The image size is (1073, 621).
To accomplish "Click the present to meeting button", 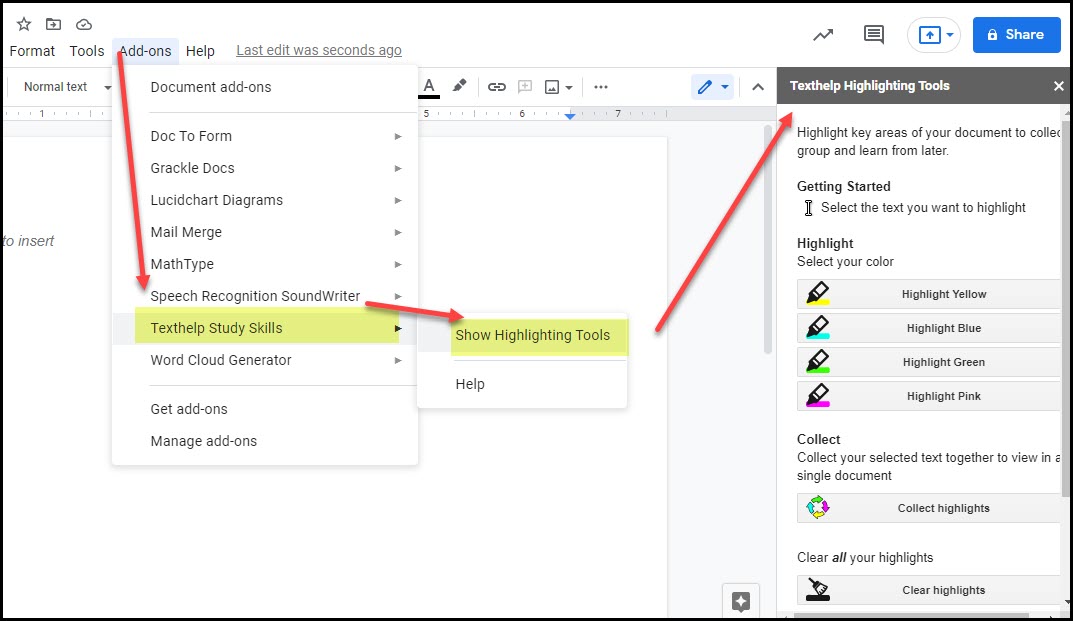I will pos(929,35).
